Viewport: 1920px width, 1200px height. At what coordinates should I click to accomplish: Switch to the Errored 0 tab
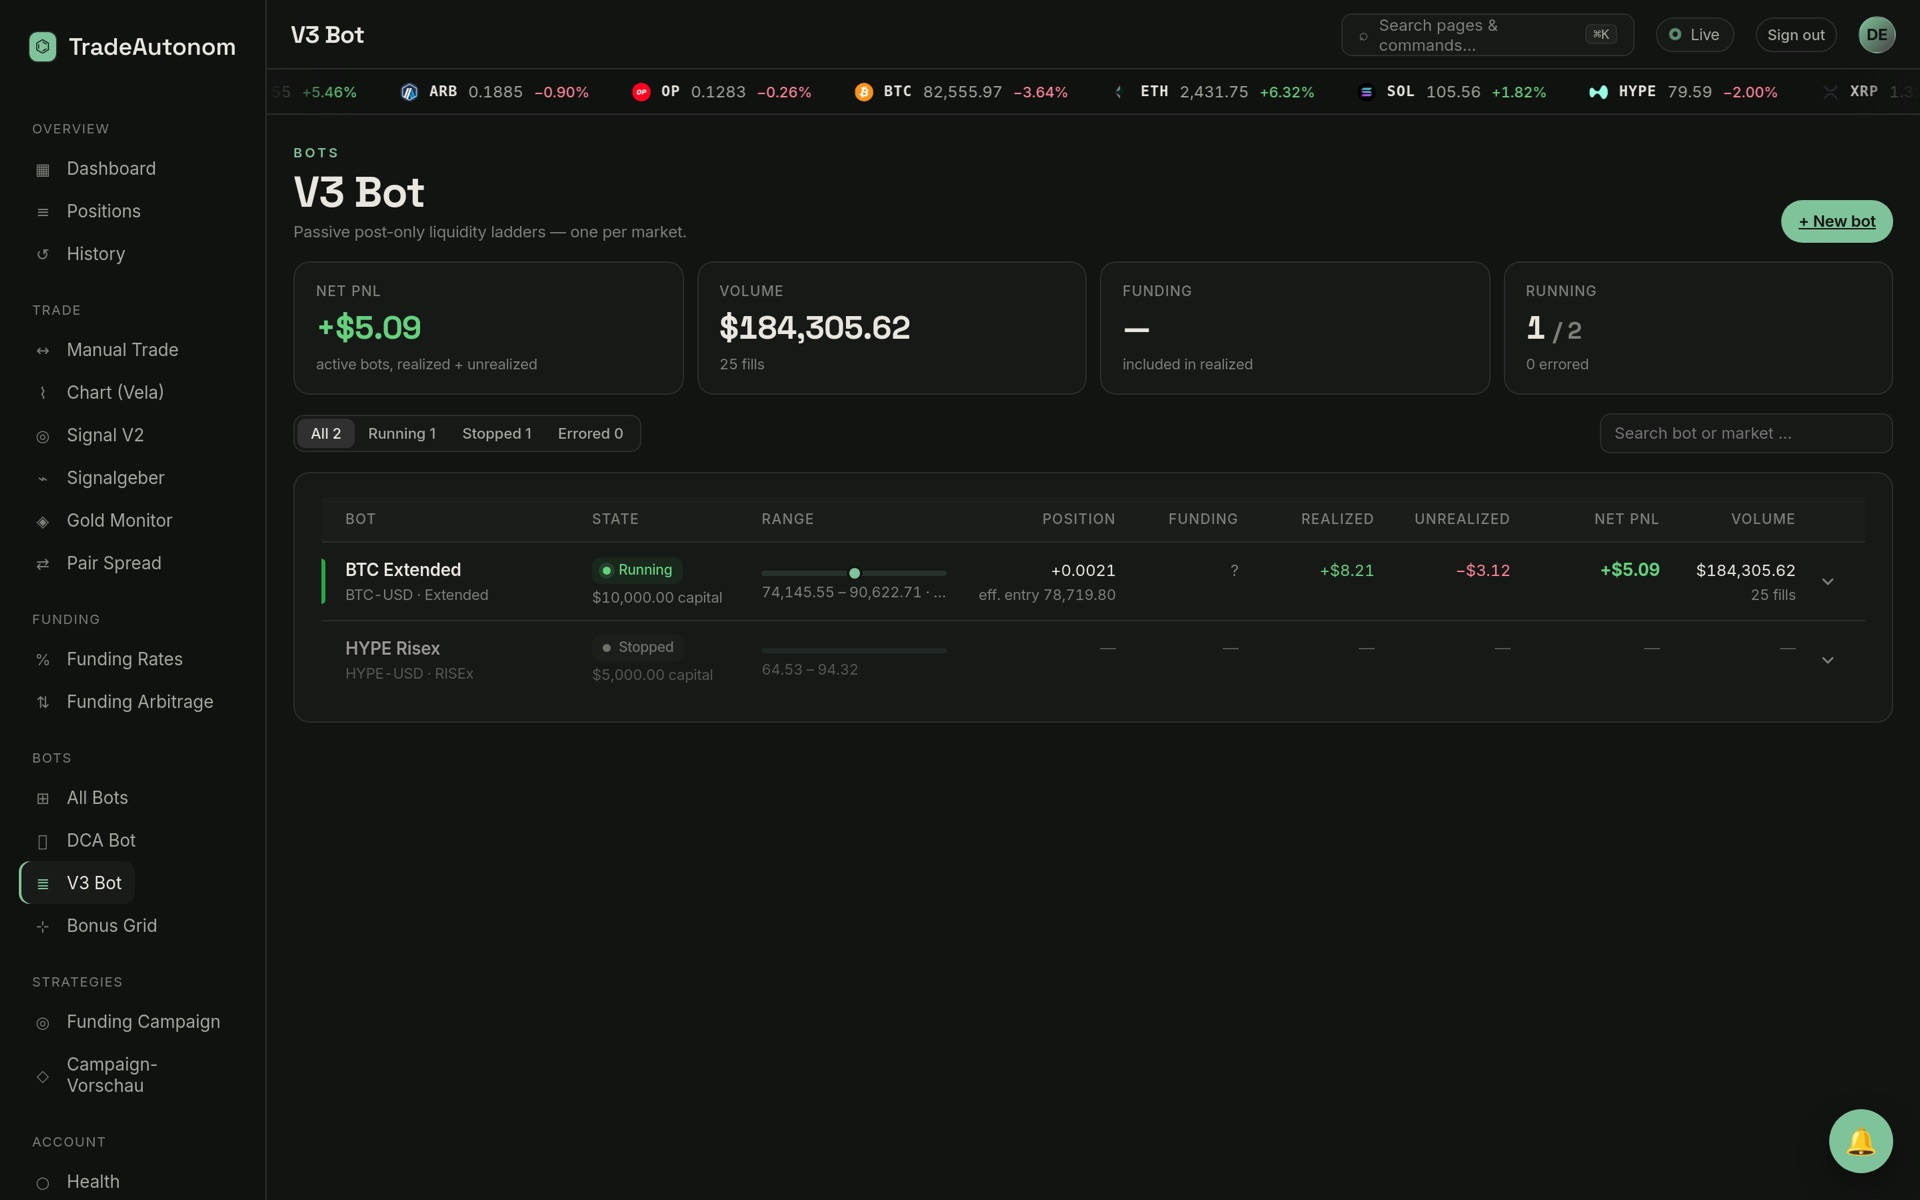coord(590,433)
